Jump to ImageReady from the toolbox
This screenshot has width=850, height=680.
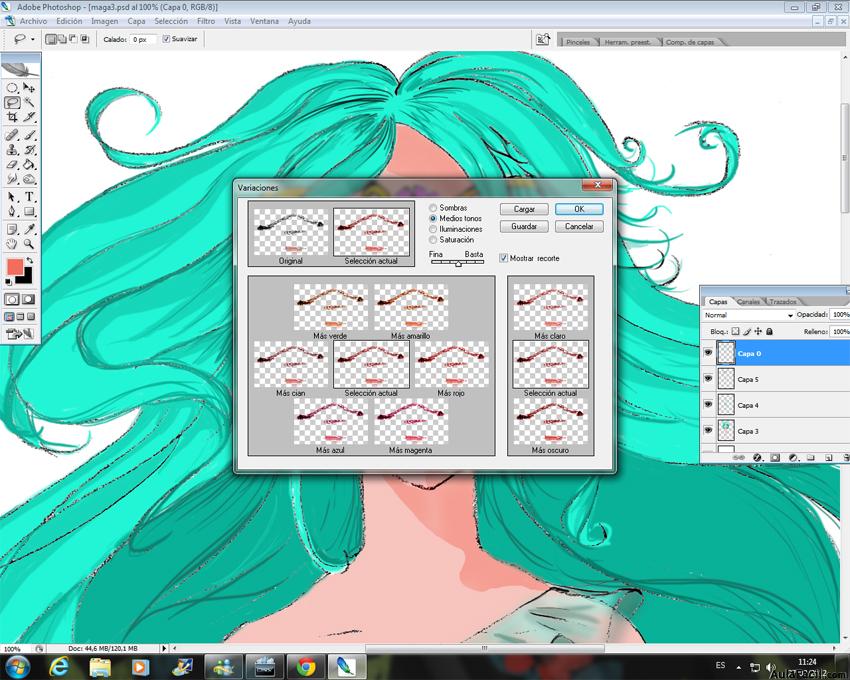[20, 333]
